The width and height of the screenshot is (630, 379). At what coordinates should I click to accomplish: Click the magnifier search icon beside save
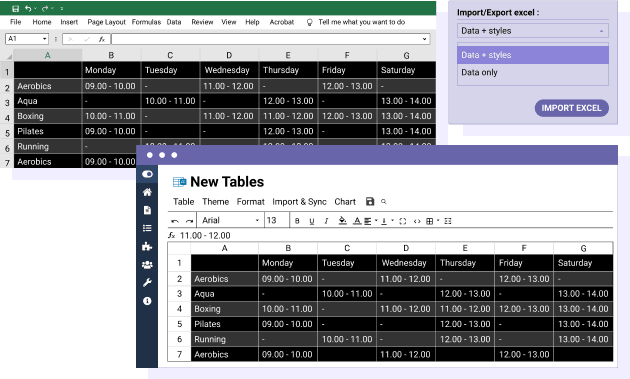click(x=384, y=202)
